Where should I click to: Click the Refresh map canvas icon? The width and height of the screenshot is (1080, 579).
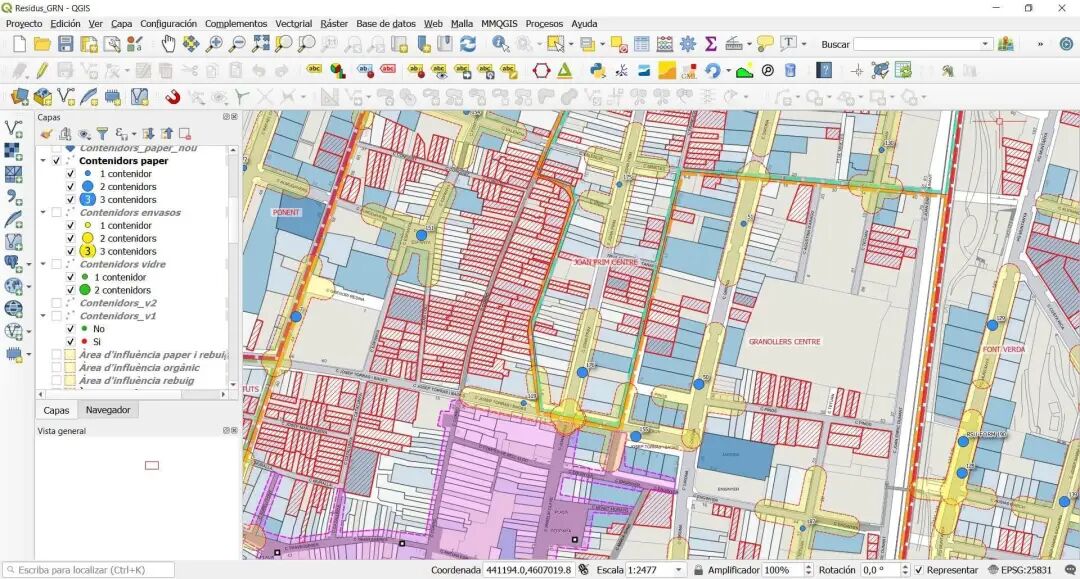[468, 44]
